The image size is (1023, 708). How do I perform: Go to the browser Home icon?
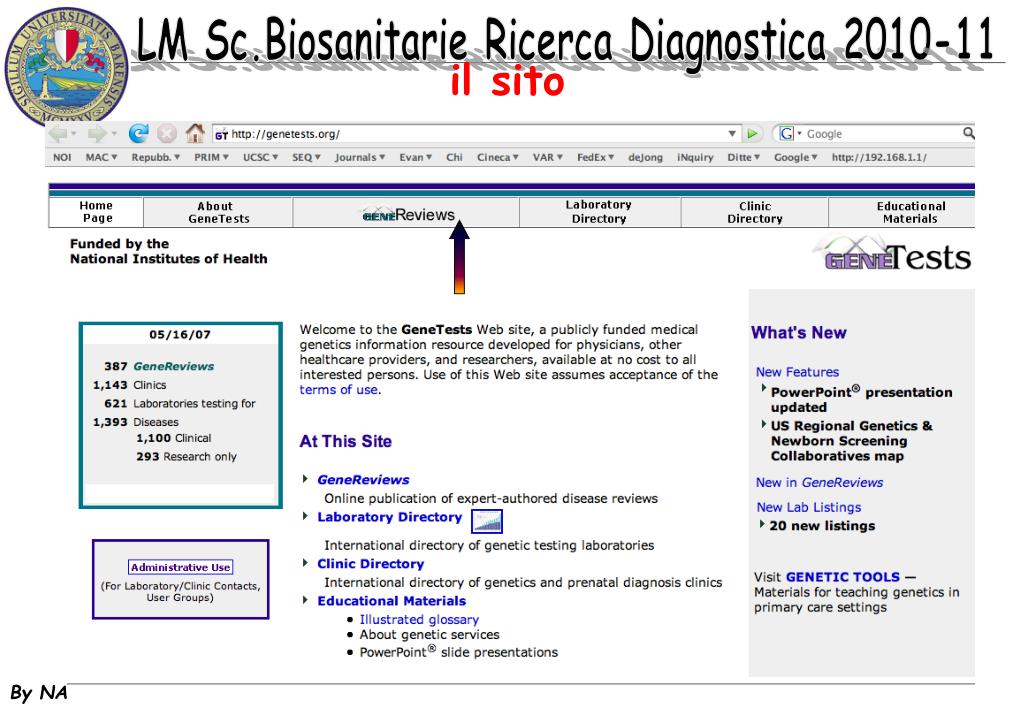tap(195, 133)
